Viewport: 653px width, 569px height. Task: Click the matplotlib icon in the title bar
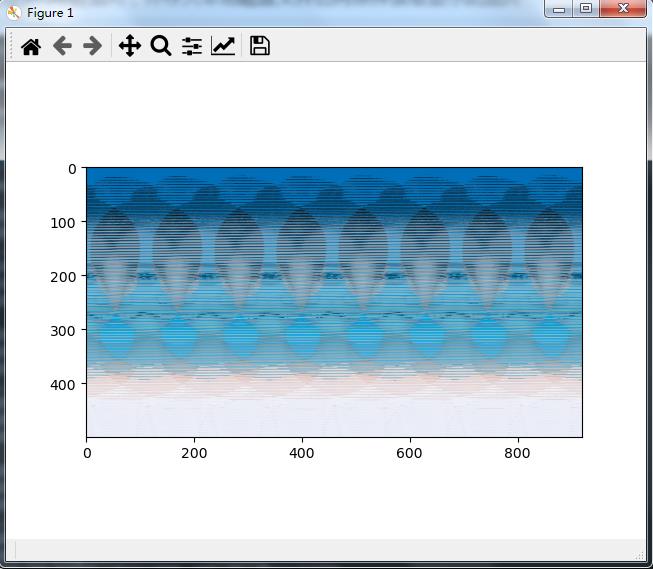(x=14, y=12)
